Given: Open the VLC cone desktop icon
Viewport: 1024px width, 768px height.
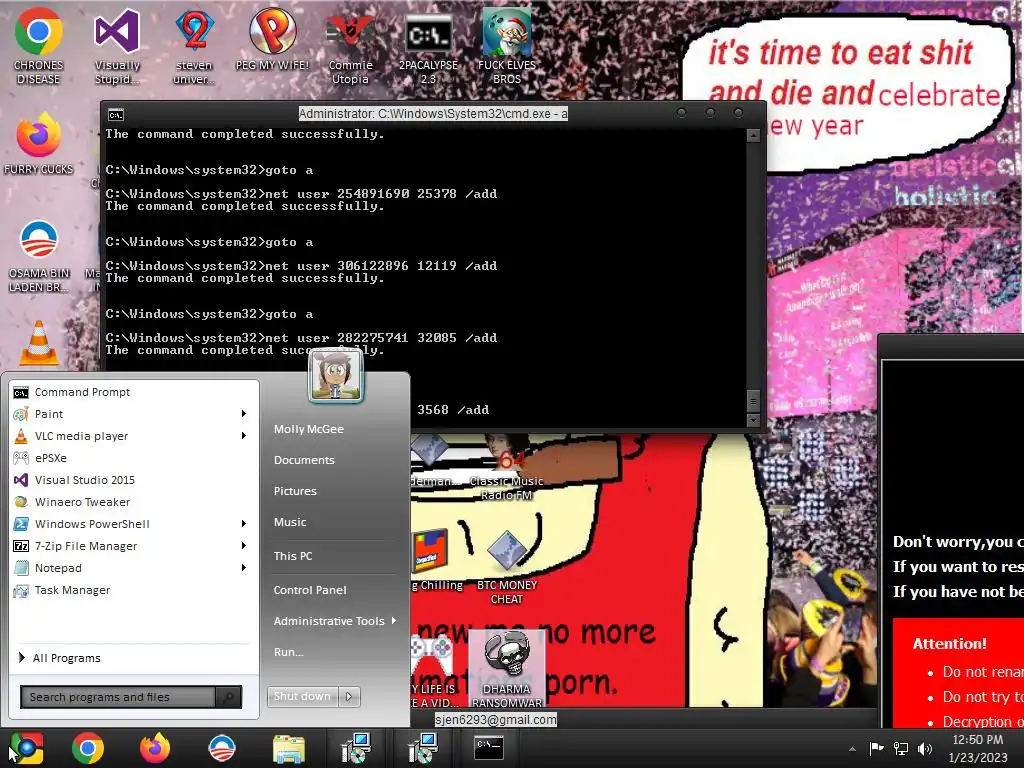Looking at the screenshot, I should tap(39, 343).
